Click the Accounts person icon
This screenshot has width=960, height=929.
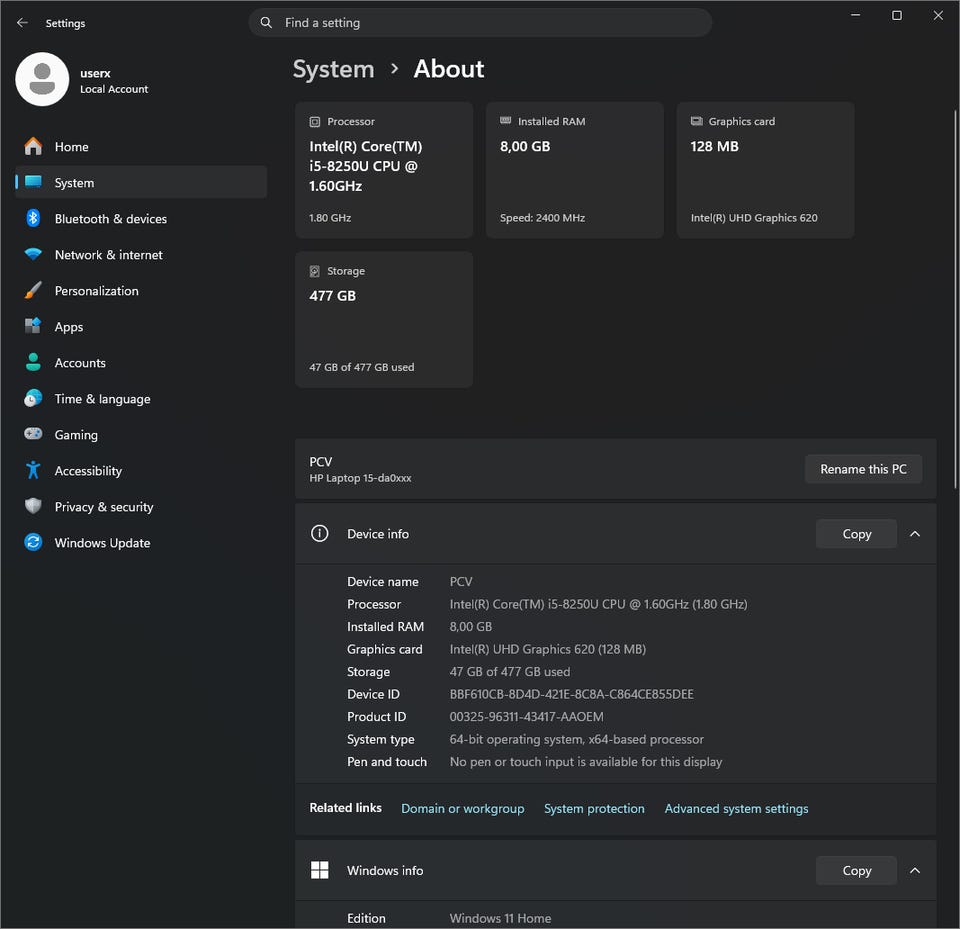click(33, 362)
